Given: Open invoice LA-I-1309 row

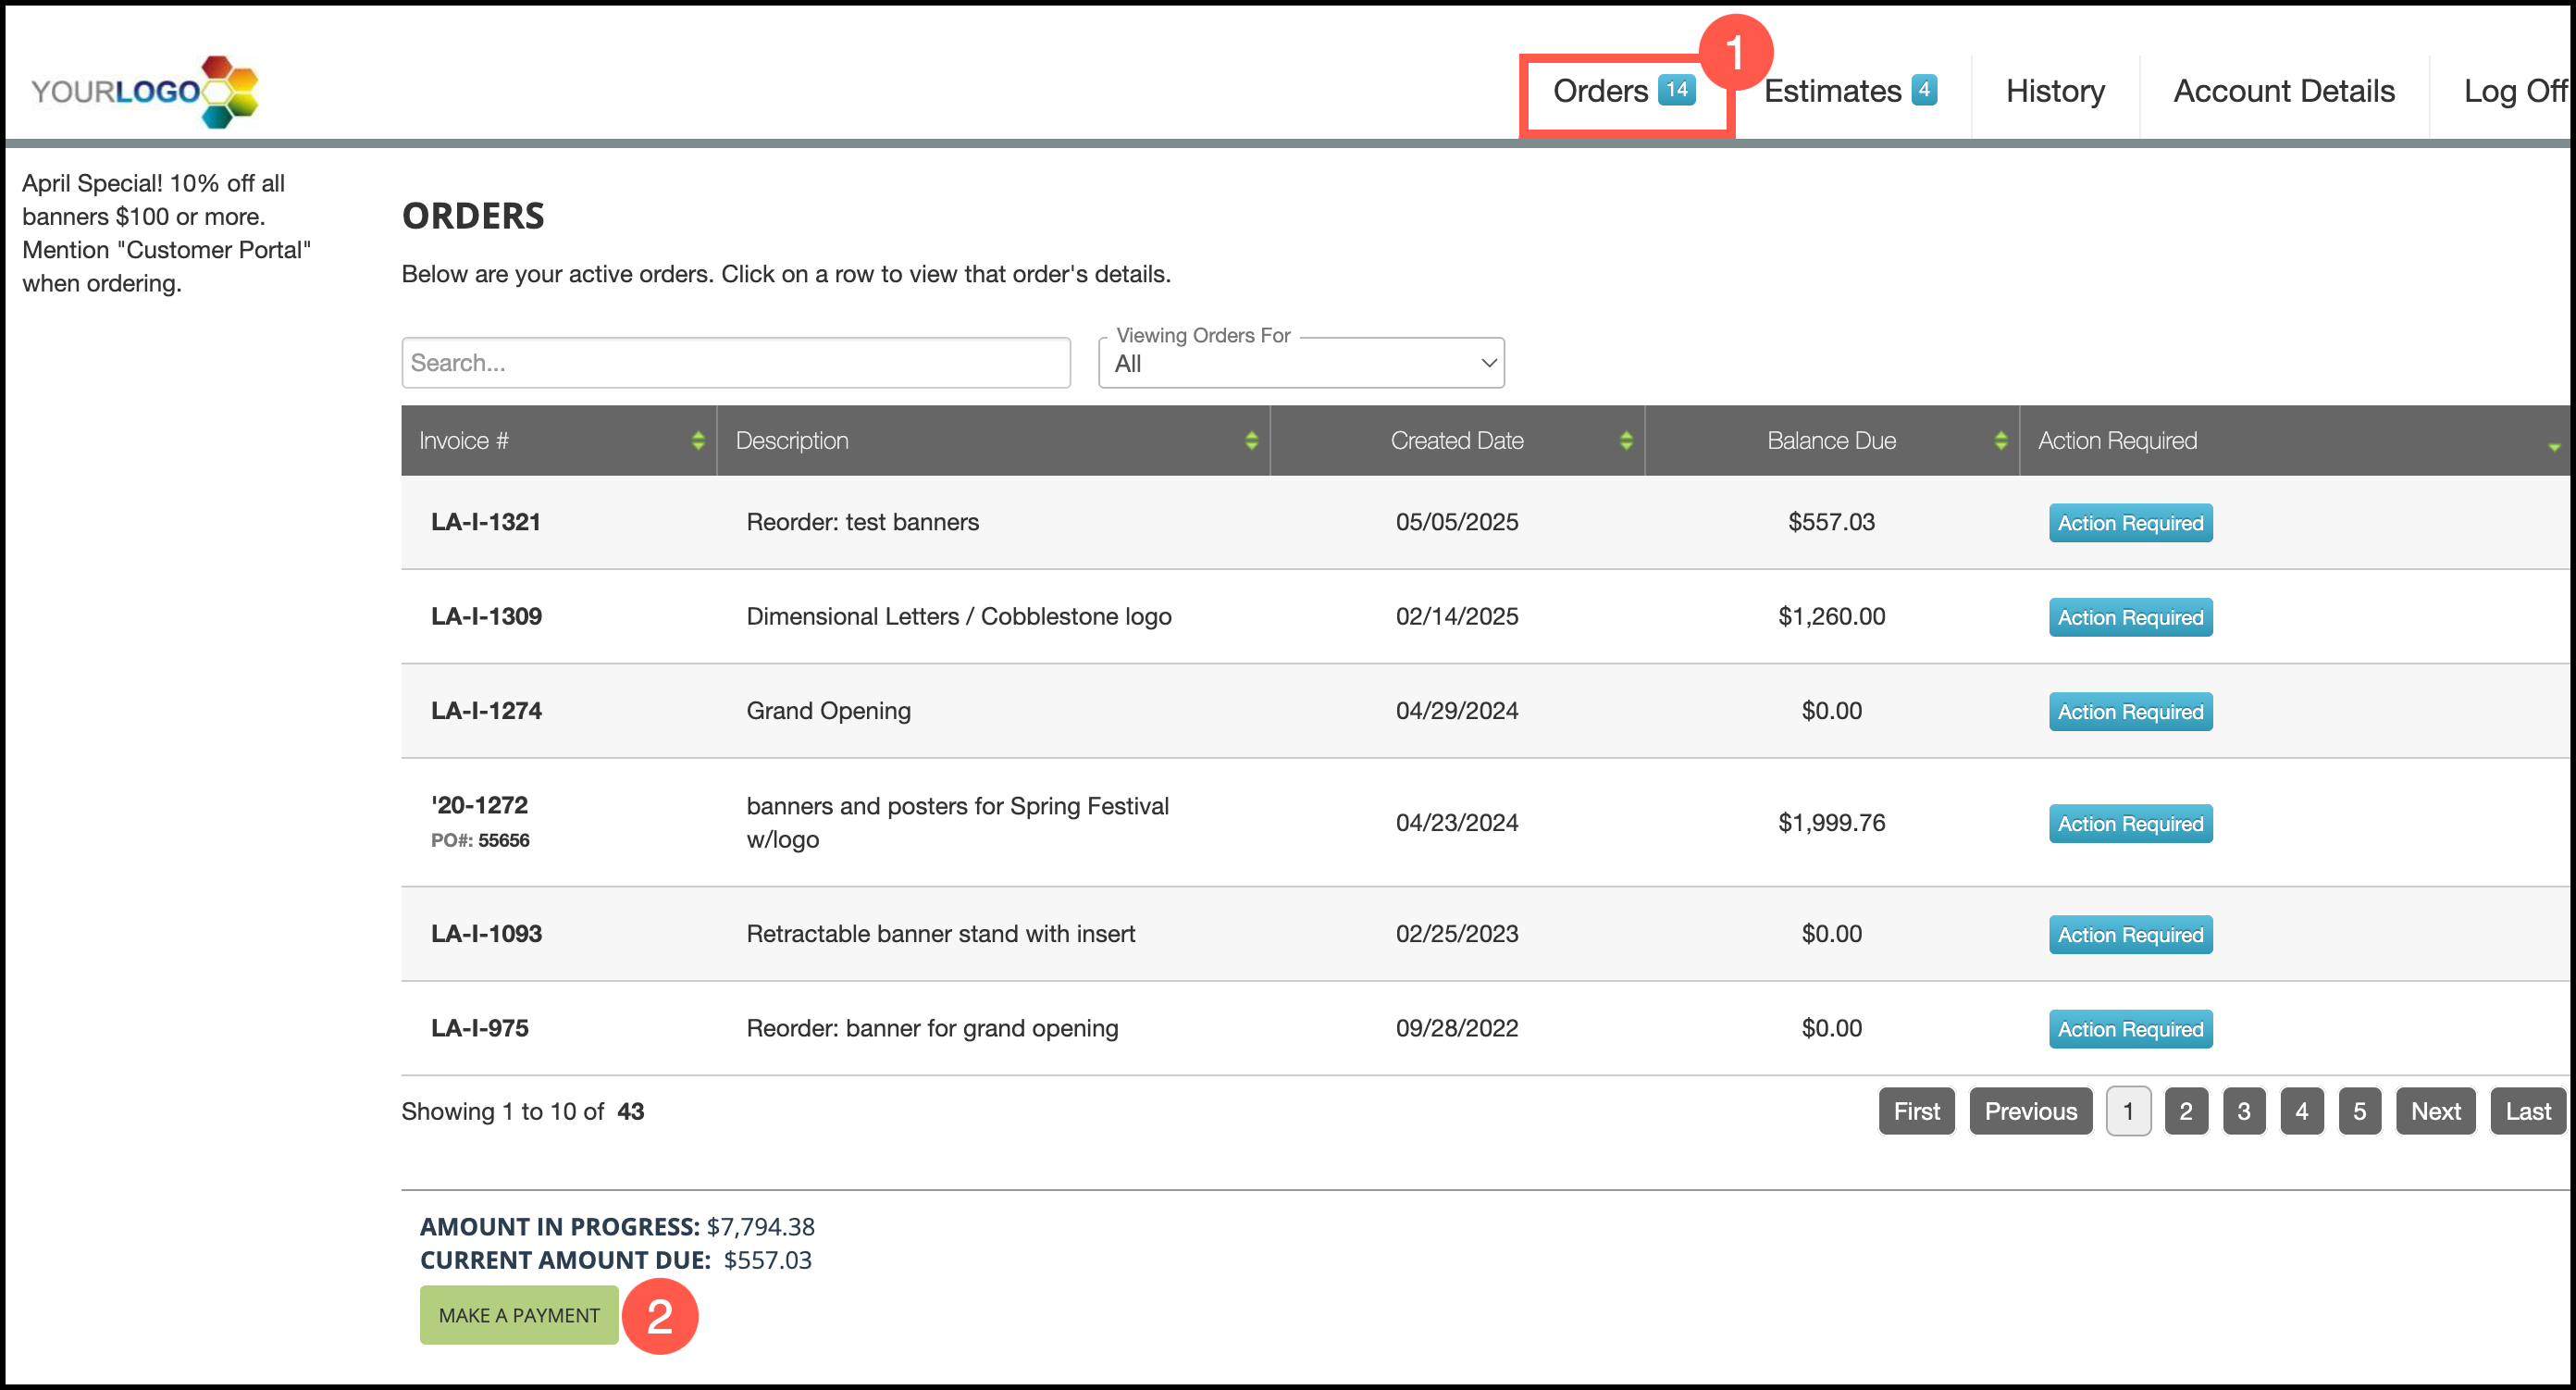Looking at the screenshot, I should (486, 616).
